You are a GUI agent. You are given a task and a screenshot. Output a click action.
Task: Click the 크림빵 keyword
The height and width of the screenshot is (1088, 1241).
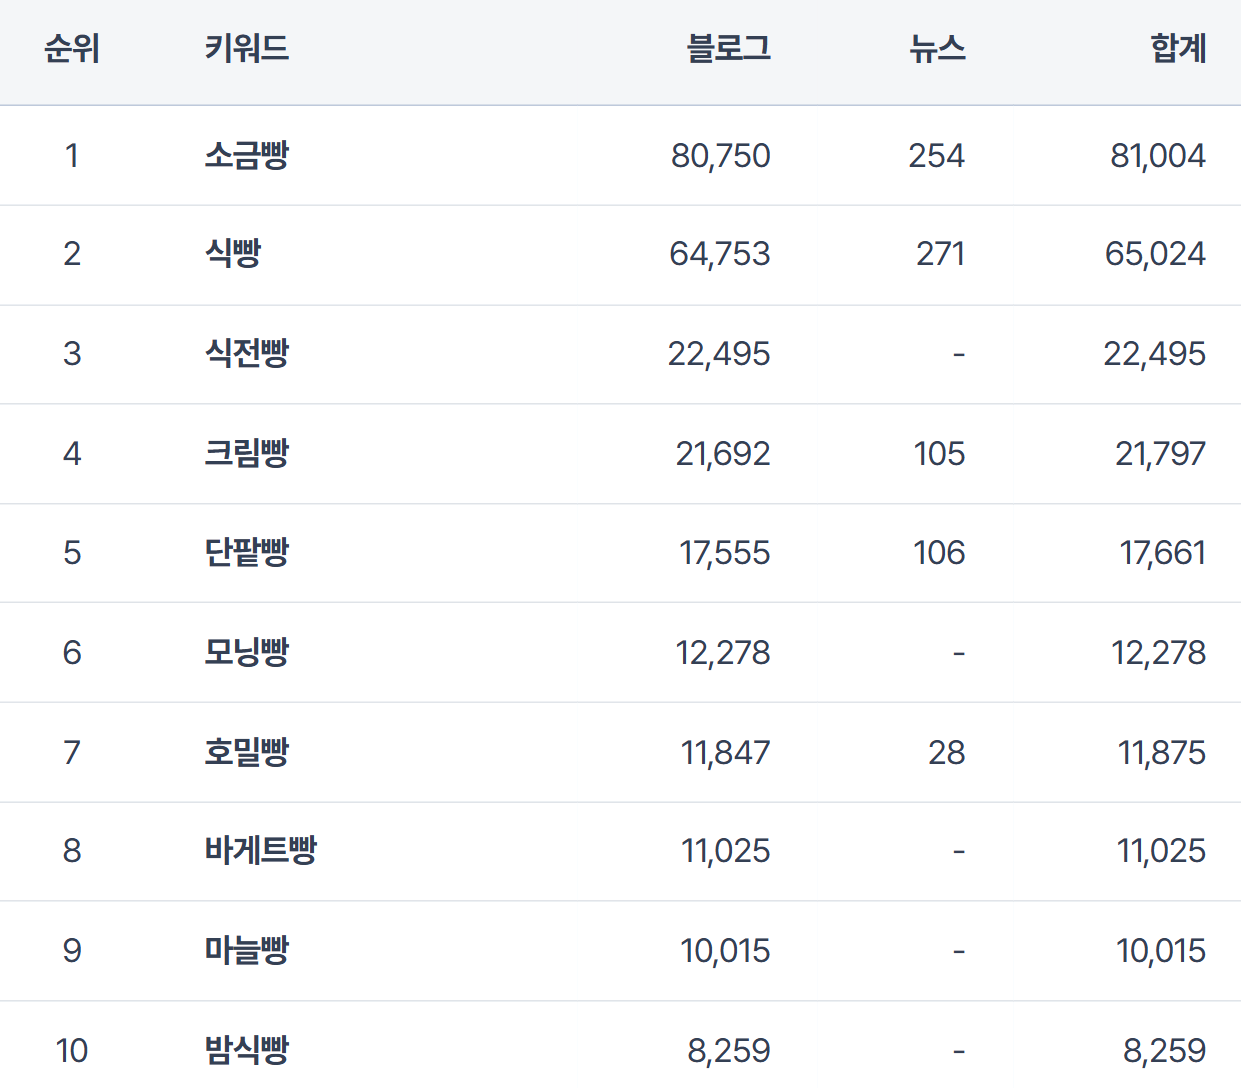tap(246, 453)
